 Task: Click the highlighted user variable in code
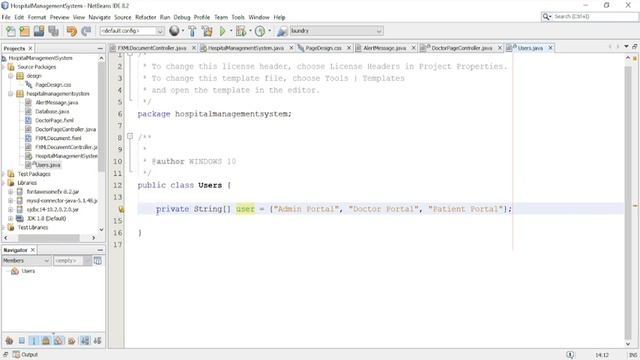coord(245,209)
